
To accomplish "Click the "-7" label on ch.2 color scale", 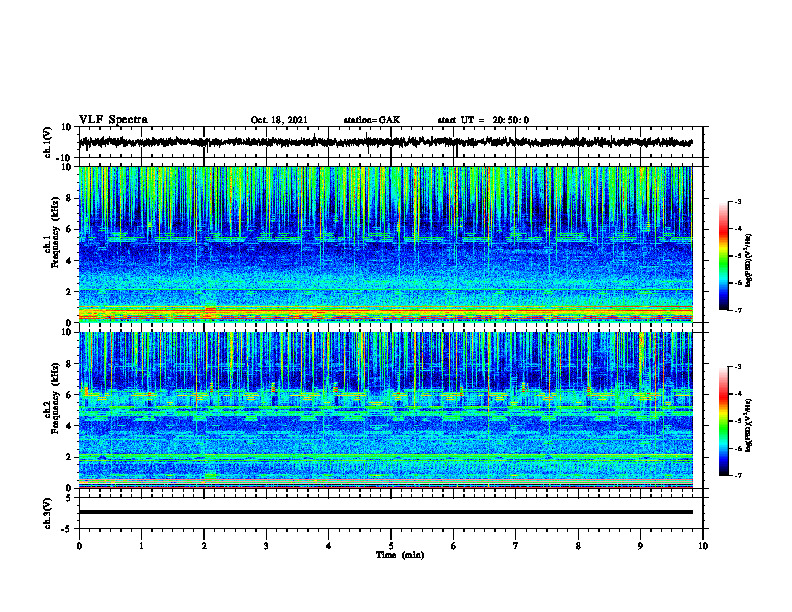I will (737, 476).
